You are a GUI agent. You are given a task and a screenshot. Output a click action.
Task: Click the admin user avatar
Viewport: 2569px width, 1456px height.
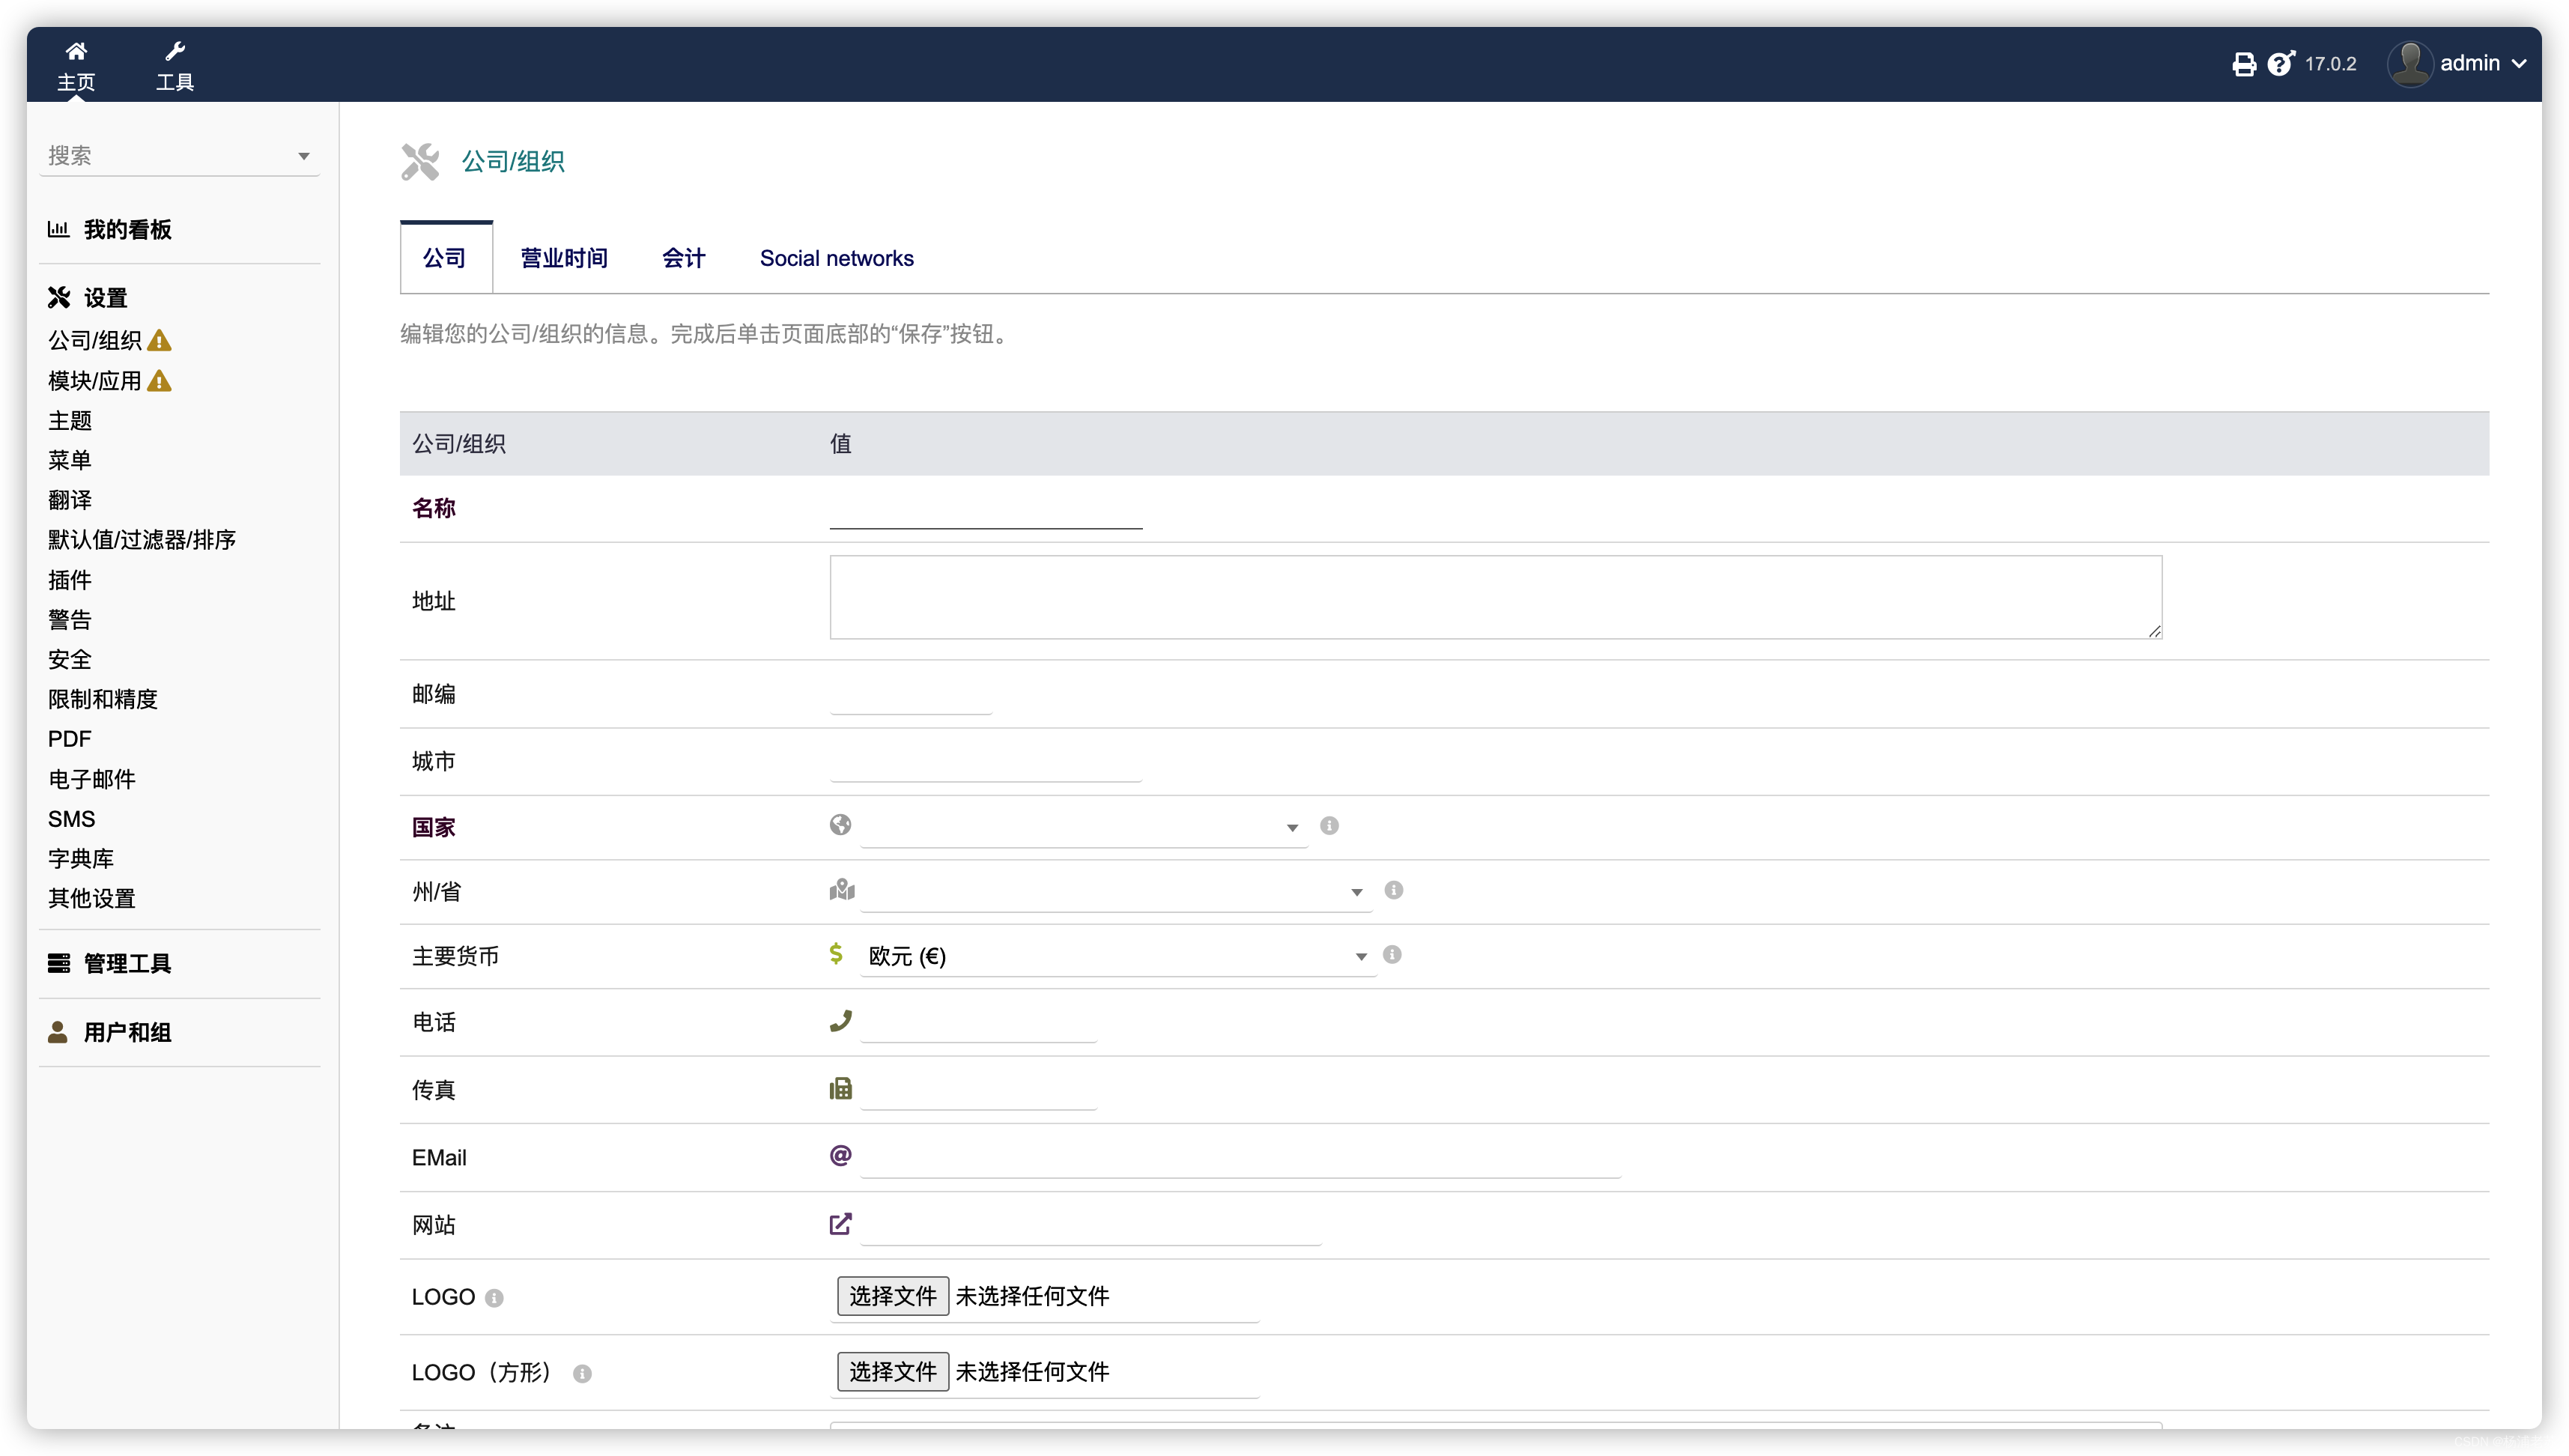click(x=2410, y=64)
